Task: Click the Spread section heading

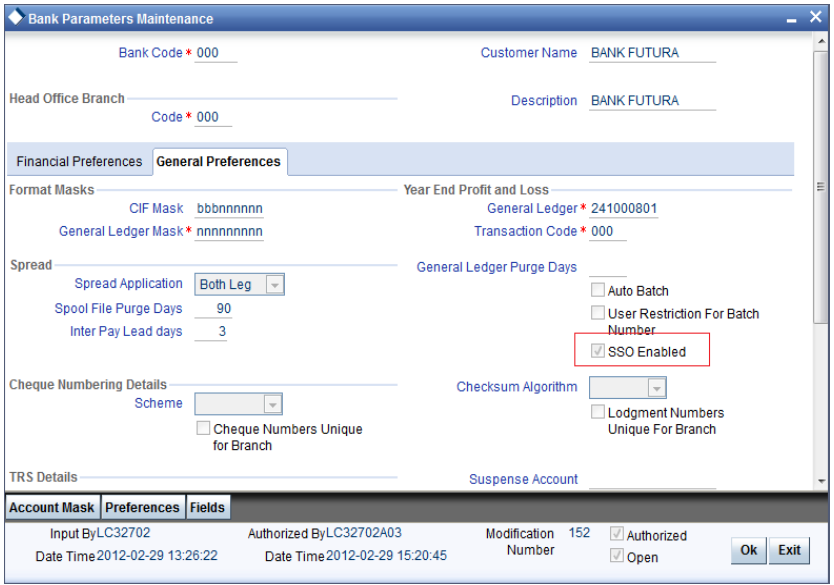Action: pos(31,265)
